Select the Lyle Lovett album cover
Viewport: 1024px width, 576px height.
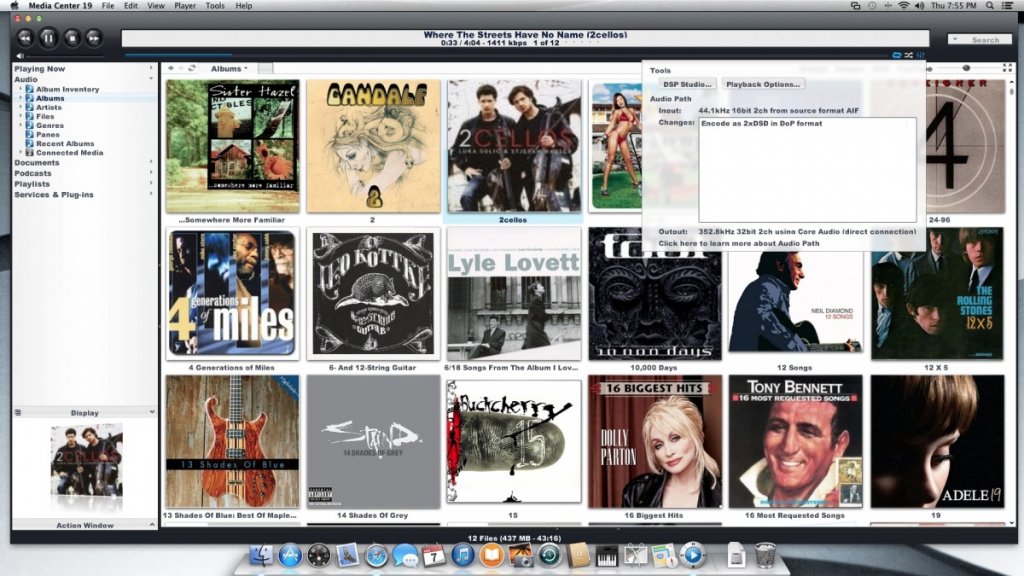(514, 294)
